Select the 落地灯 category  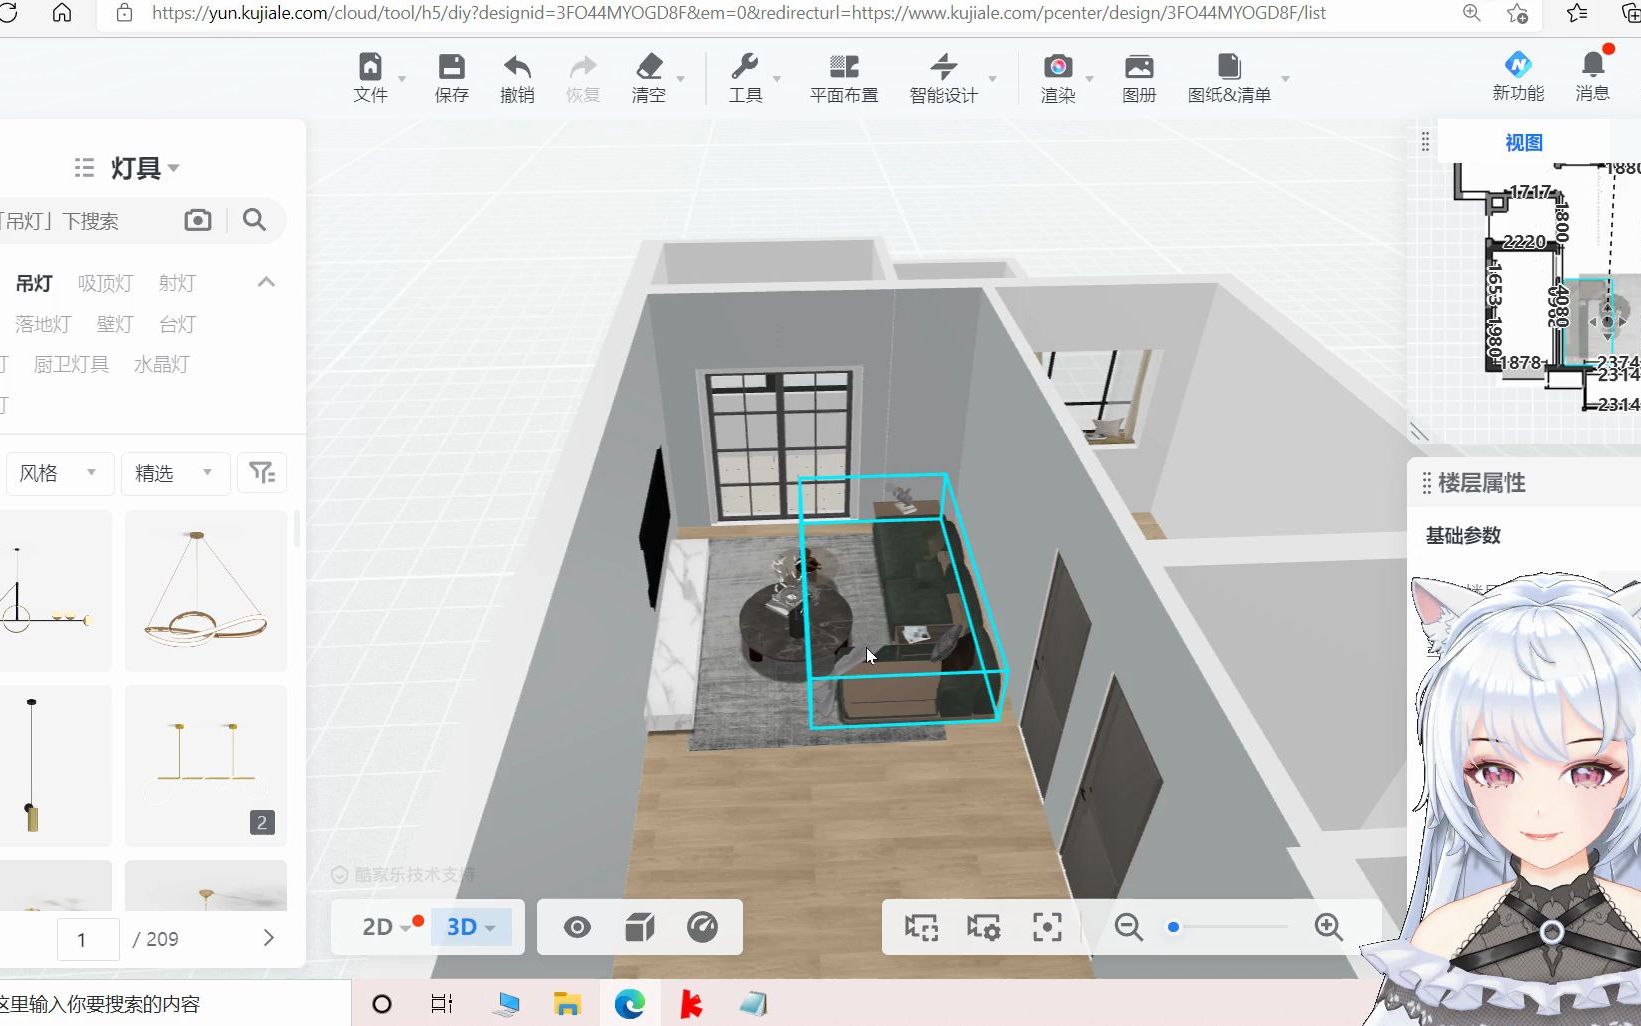click(x=43, y=324)
